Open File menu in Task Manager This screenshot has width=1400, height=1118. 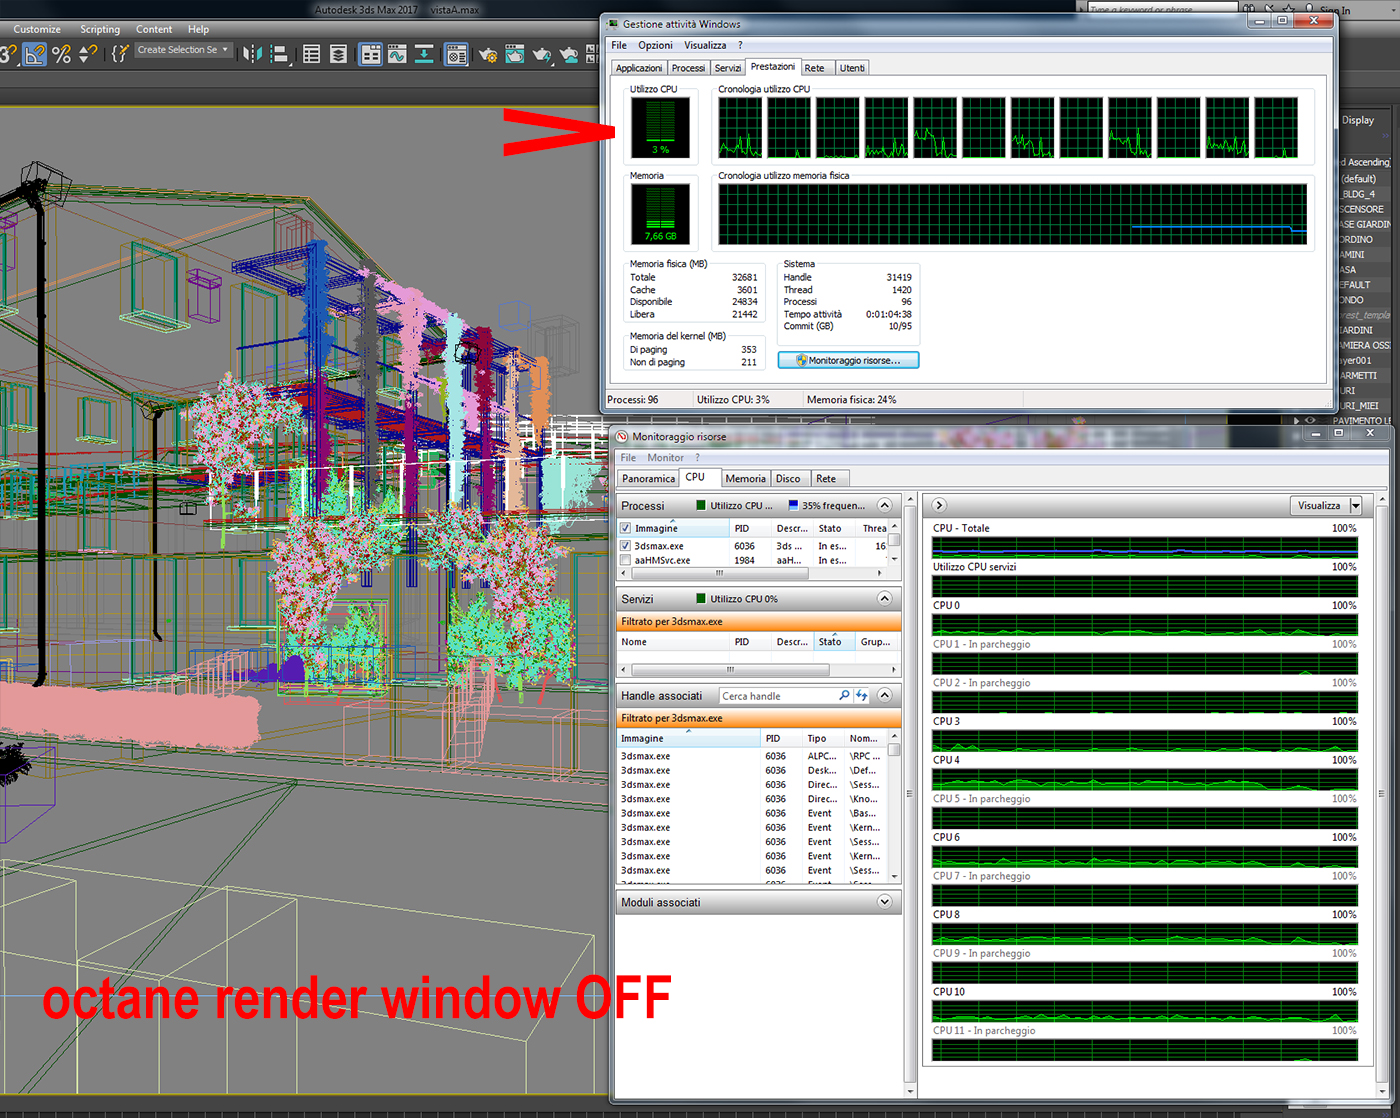[x=619, y=45]
